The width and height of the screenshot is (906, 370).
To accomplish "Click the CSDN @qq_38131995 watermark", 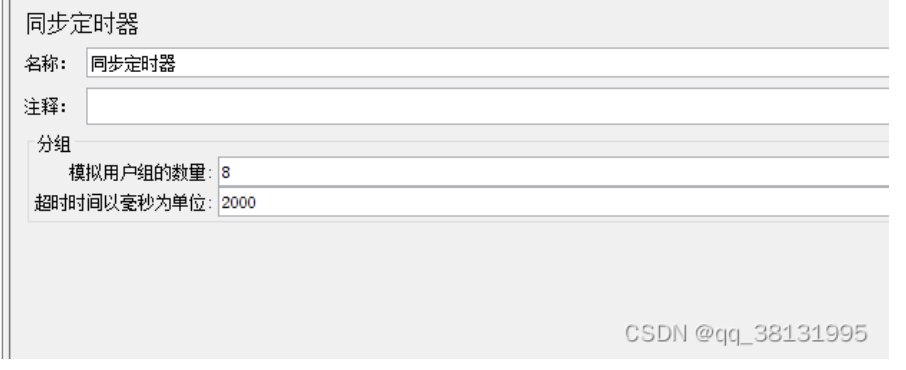I will click(x=746, y=334).
